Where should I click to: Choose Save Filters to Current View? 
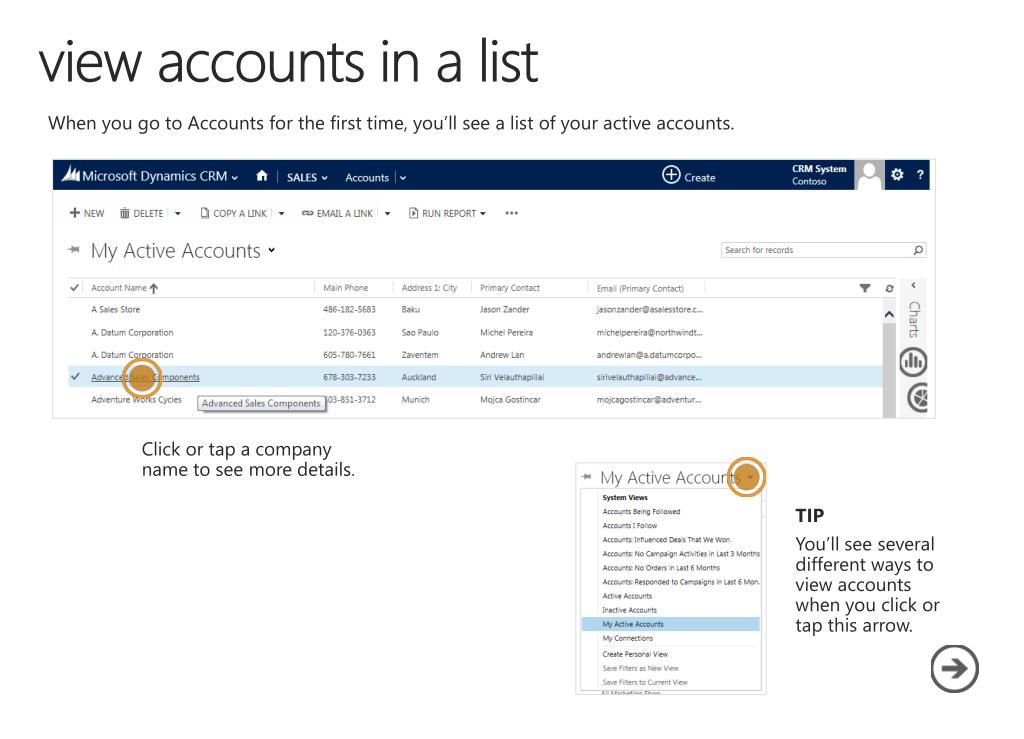click(645, 682)
